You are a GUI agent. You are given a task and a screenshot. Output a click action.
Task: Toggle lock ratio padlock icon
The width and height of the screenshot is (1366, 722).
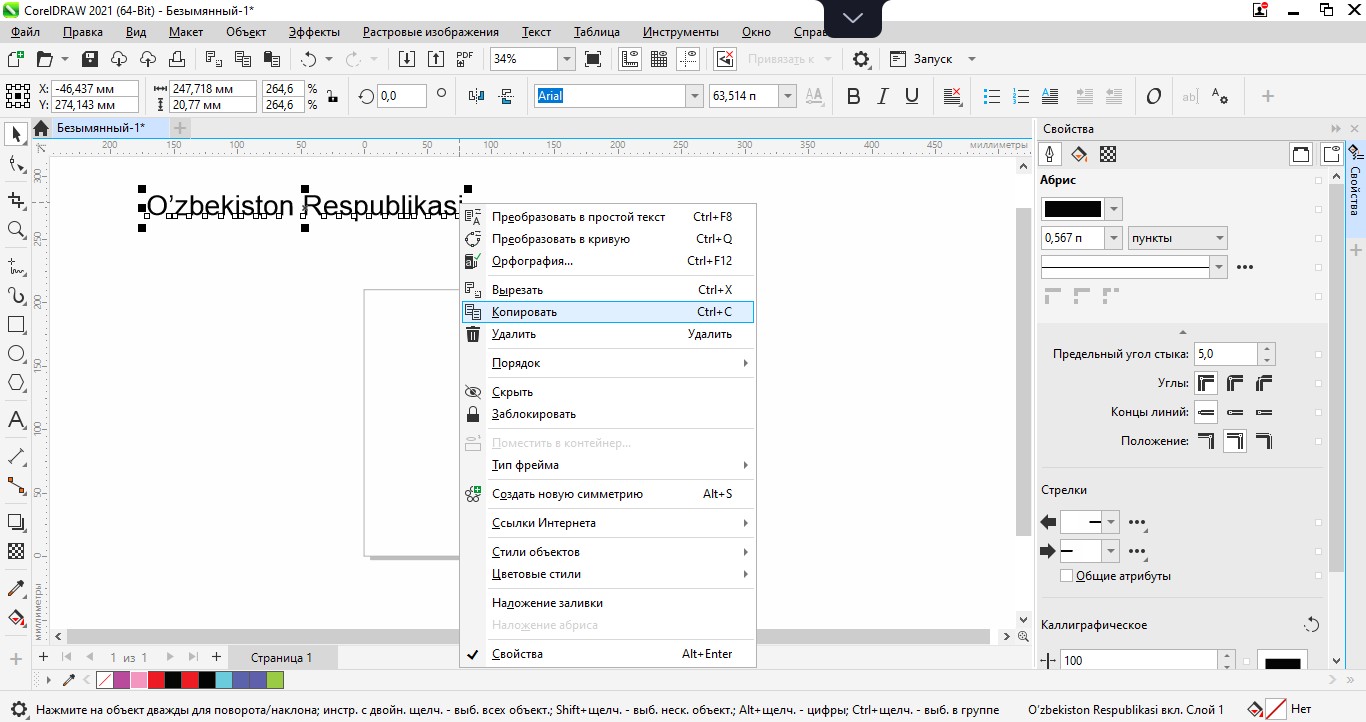(332, 97)
